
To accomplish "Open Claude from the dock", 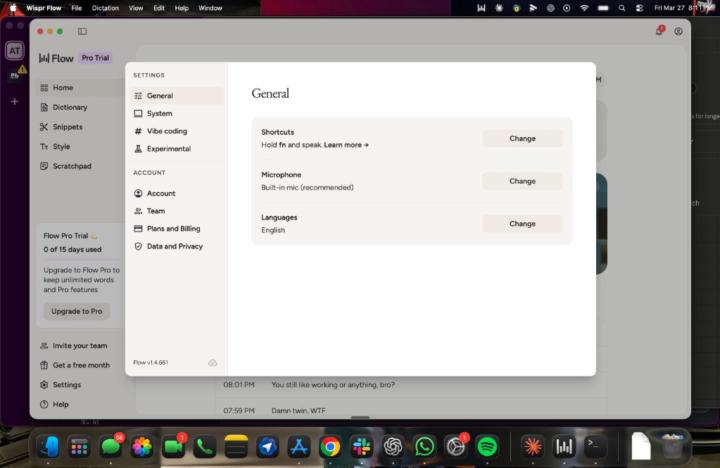I will (x=533, y=446).
